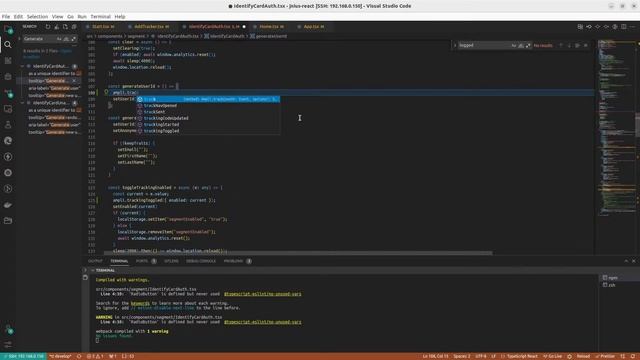Open the Help menu

[x=120, y=17]
